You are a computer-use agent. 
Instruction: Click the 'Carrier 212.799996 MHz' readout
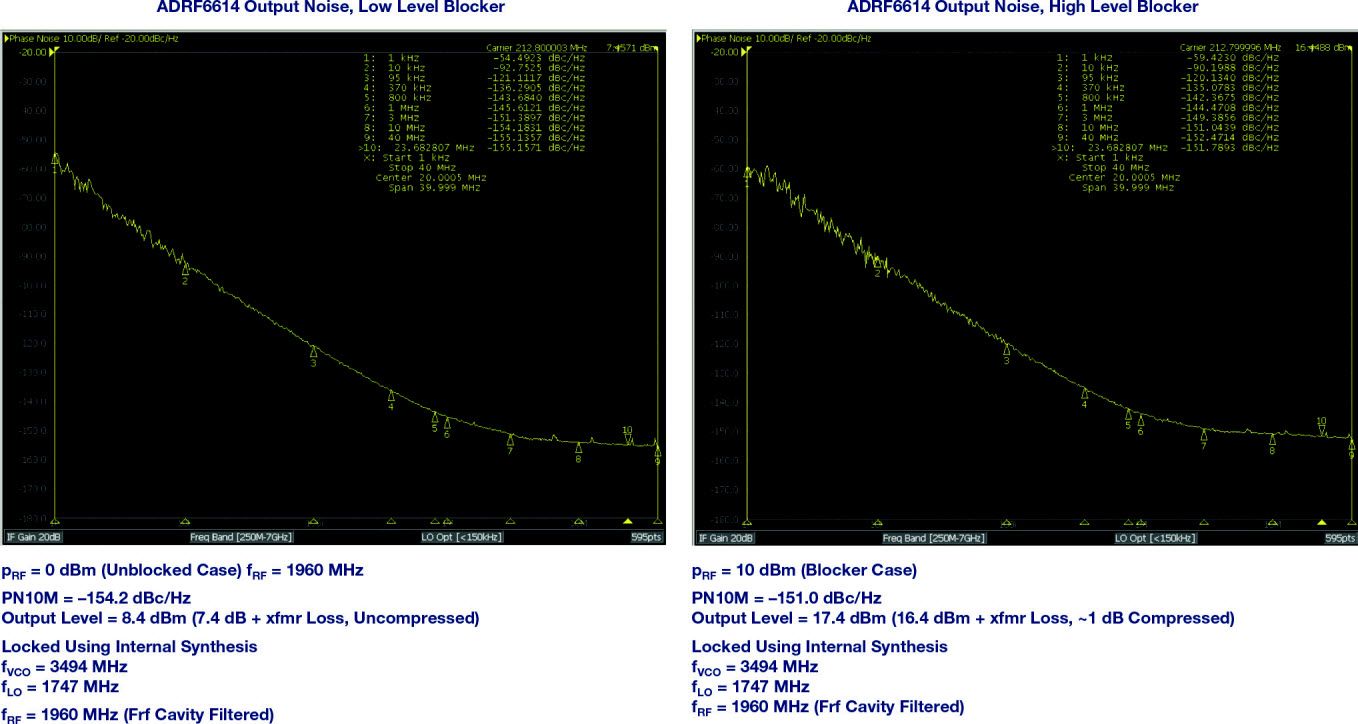click(x=1232, y=47)
